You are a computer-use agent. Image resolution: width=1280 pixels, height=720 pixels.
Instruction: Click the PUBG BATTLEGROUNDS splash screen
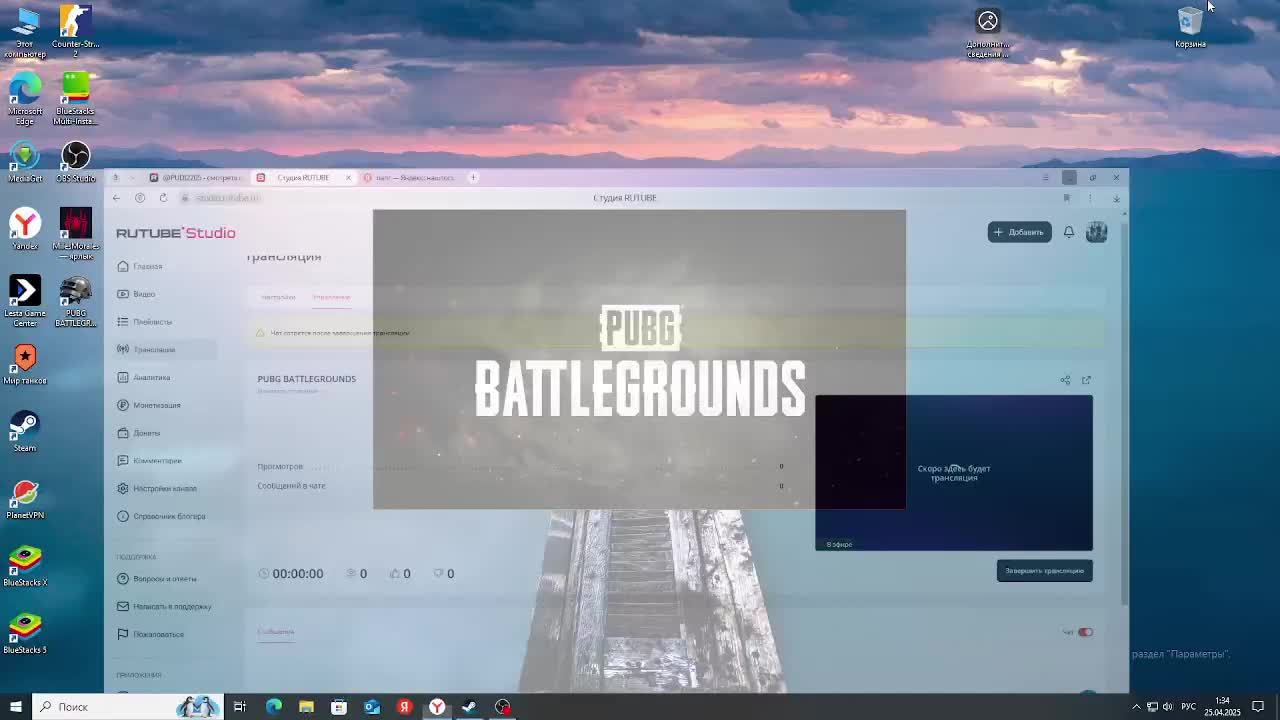[x=639, y=359]
